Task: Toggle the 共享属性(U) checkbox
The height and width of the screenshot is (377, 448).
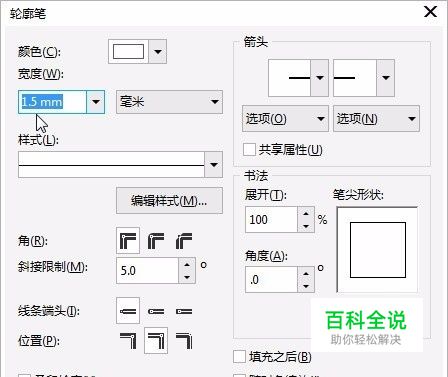Action: pyautogui.click(x=249, y=150)
